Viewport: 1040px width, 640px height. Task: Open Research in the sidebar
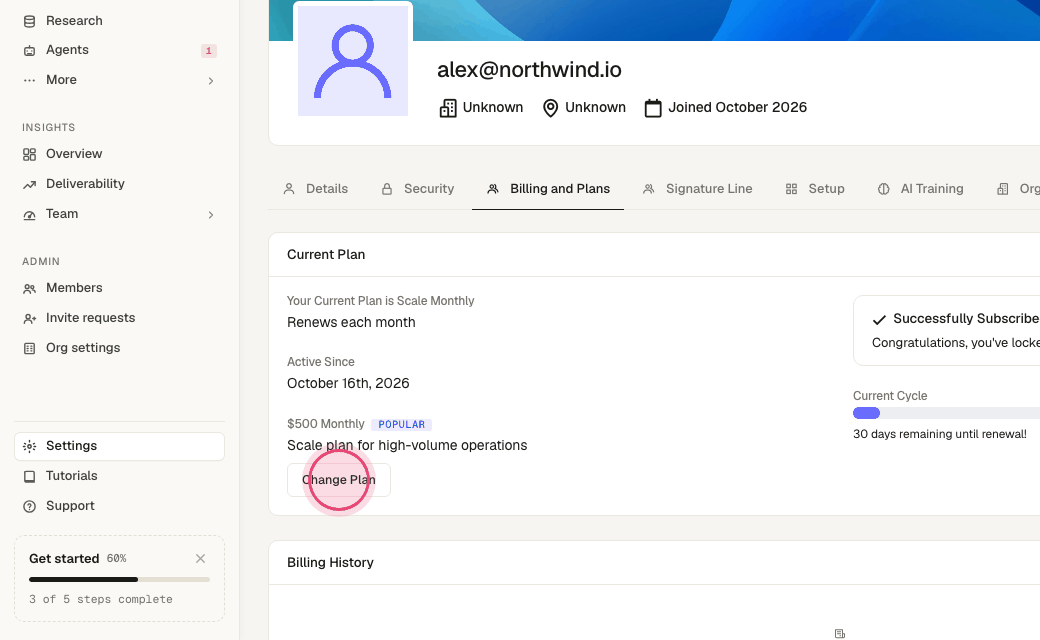pyautogui.click(x=119, y=21)
